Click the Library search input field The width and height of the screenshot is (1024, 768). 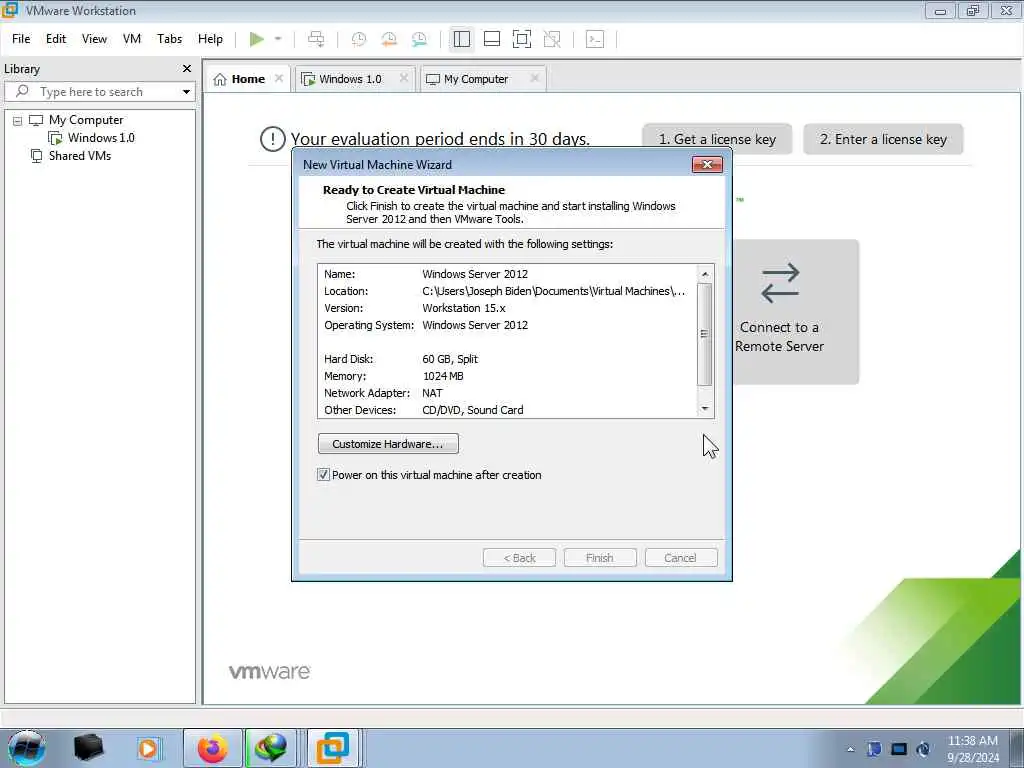(x=99, y=91)
